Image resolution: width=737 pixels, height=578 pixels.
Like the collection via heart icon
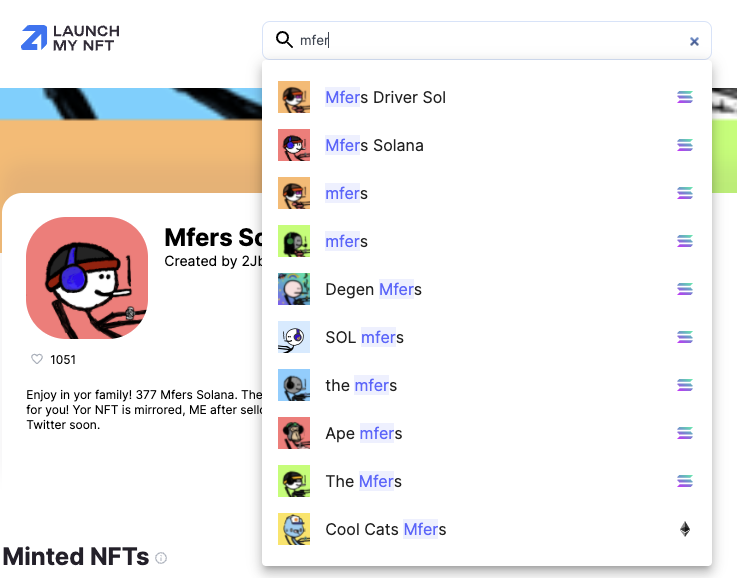[x=37, y=359]
